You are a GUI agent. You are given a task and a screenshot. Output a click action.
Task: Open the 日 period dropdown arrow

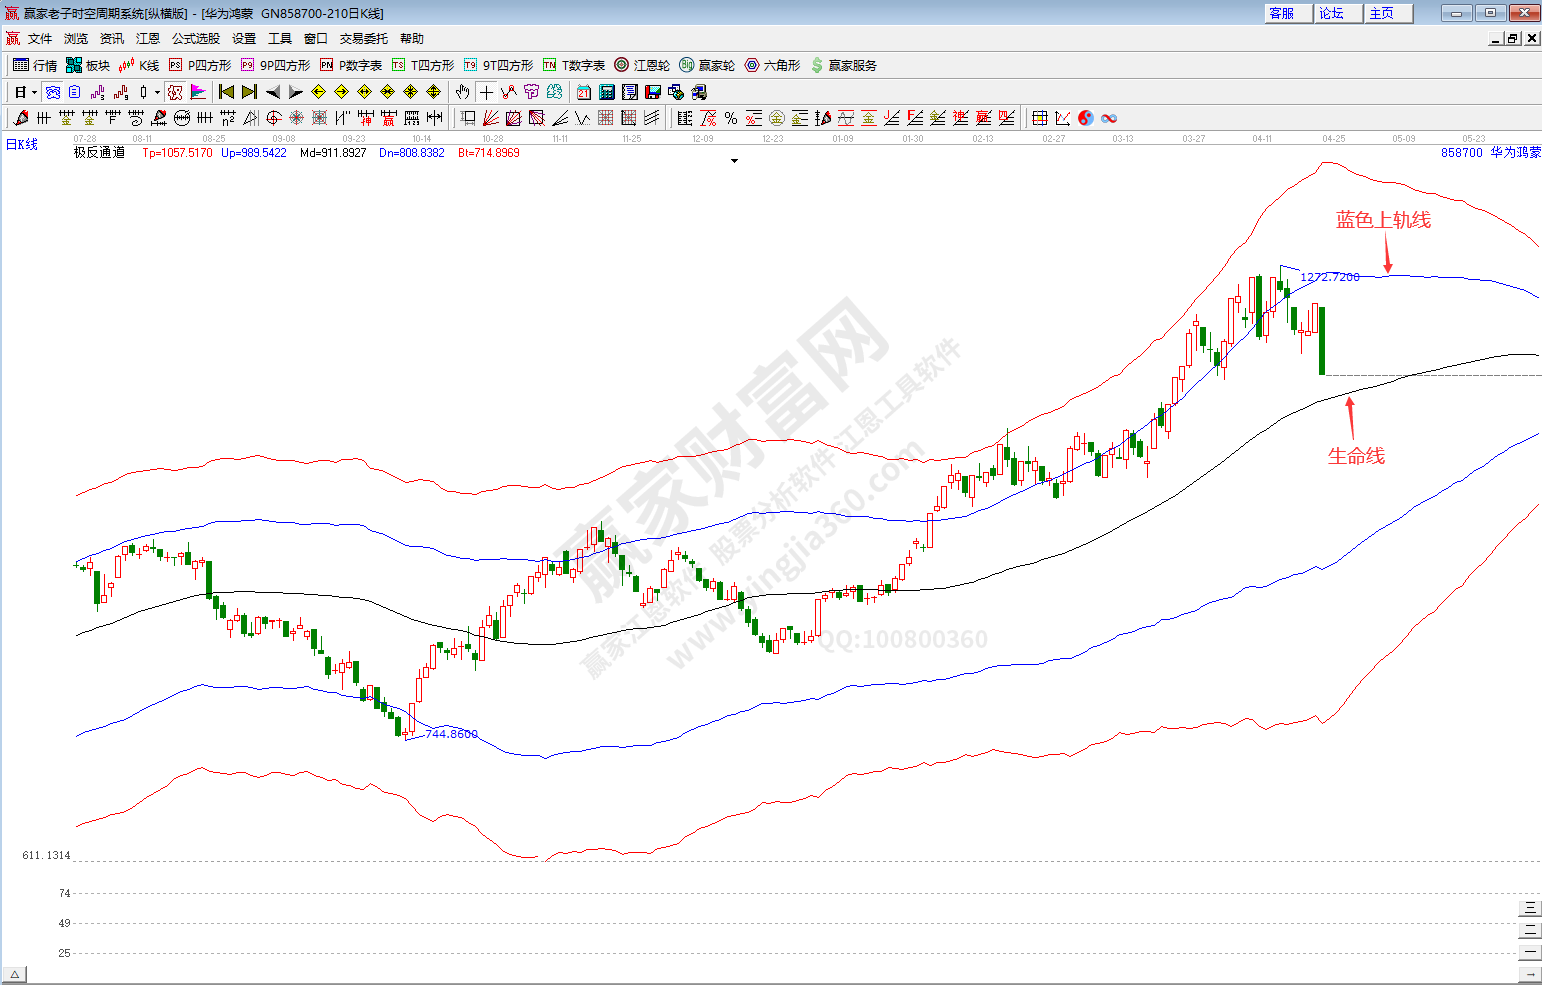pyautogui.click(x=34, y=93)
